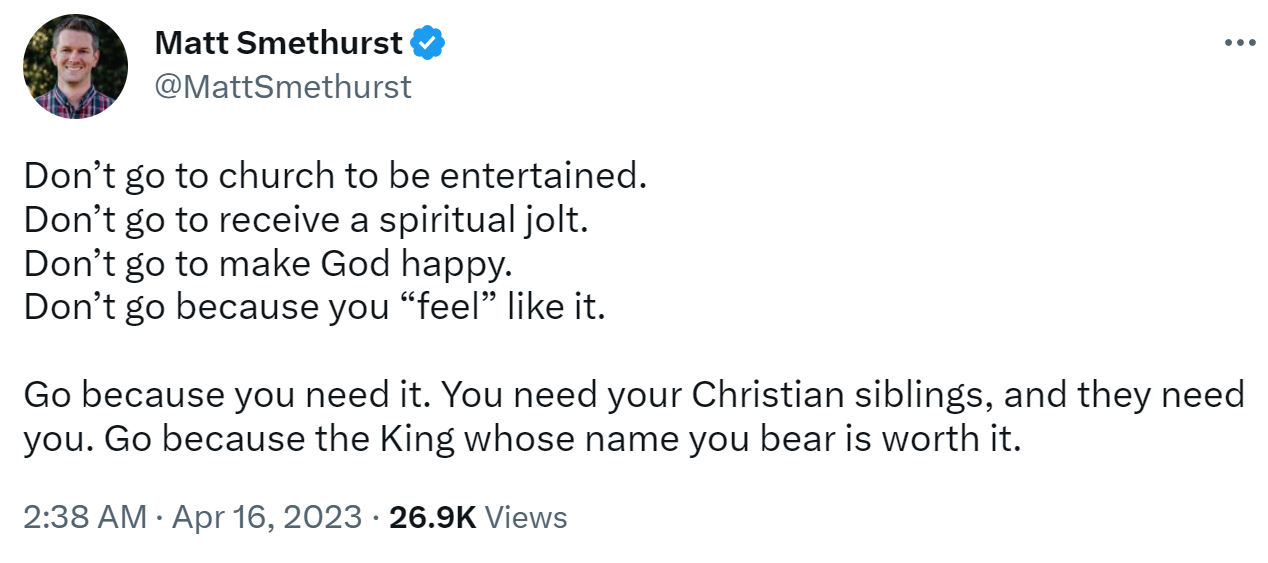The height and width of the screenshot is (563, 1268).
Task: Click the word "church" in first line
Action: coord(277,176)
